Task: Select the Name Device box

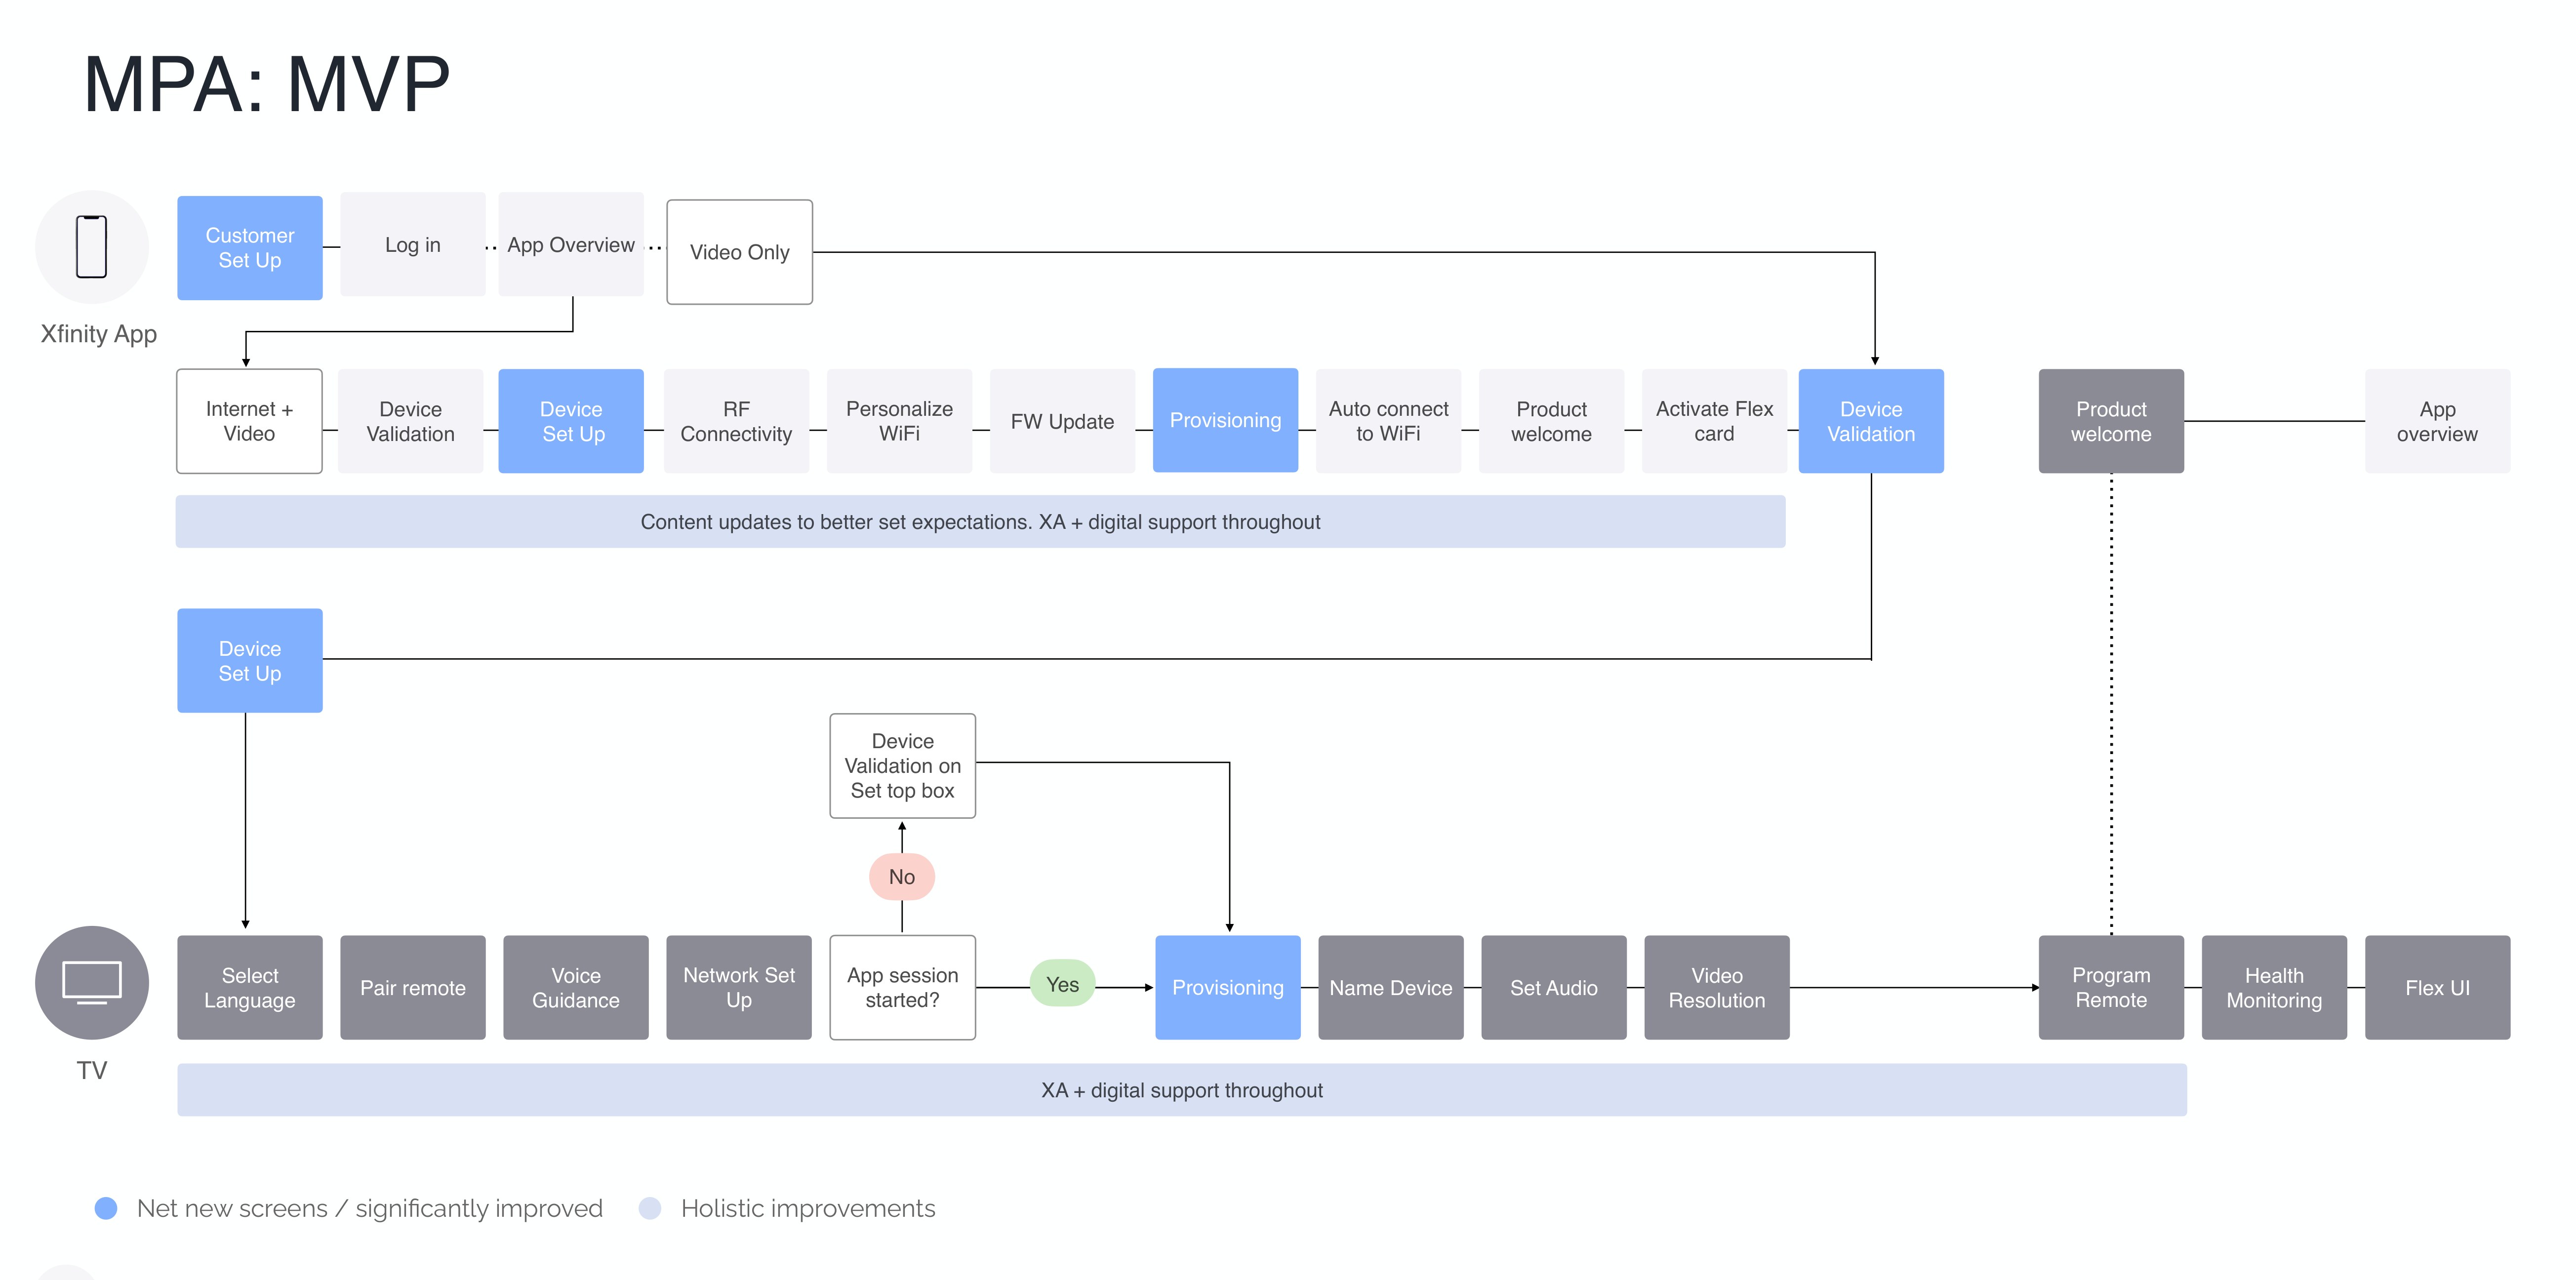Action: pos(1391,987)
